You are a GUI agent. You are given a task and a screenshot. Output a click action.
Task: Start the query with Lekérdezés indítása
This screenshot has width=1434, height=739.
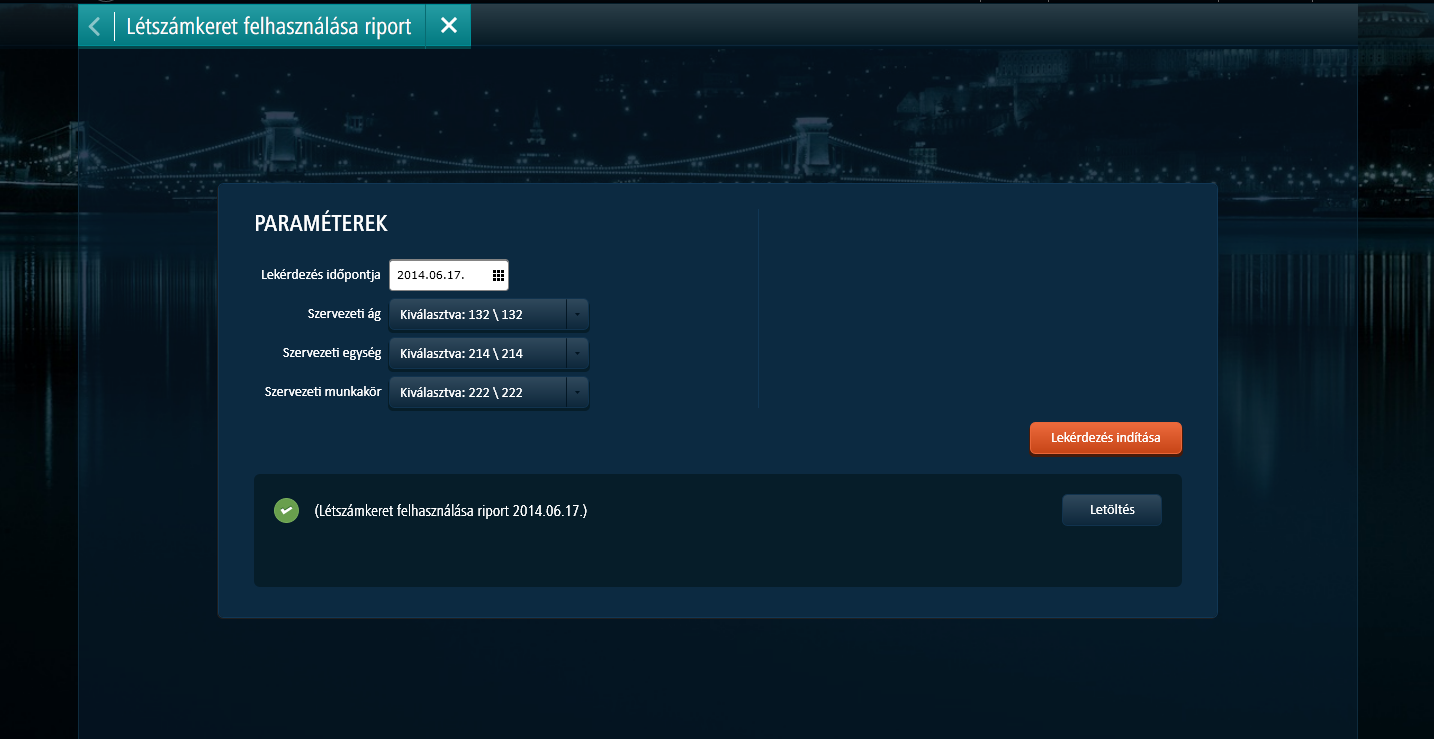(1106, 438)
